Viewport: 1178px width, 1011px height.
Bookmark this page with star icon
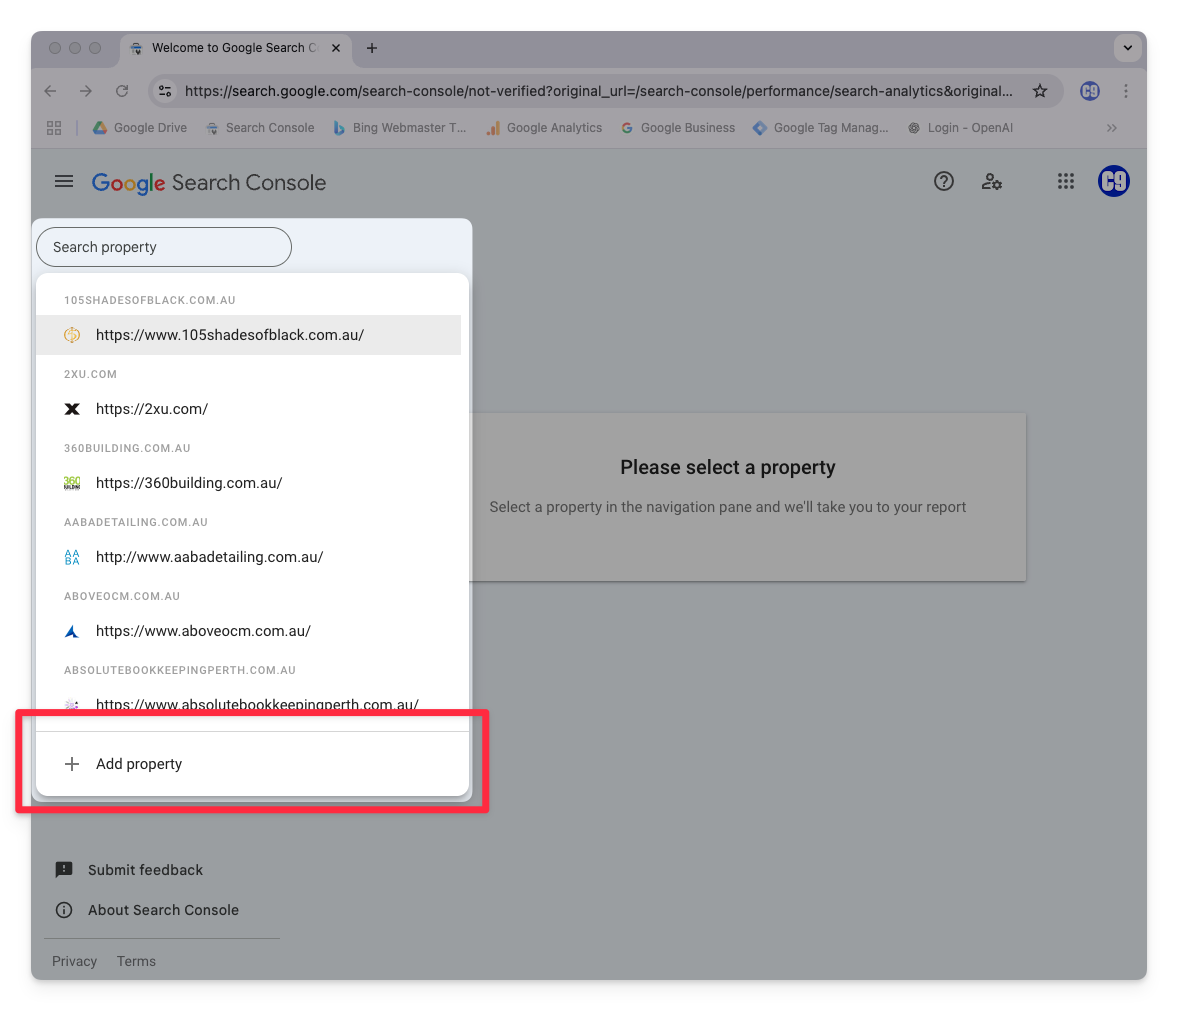(x=1040, y=91)
